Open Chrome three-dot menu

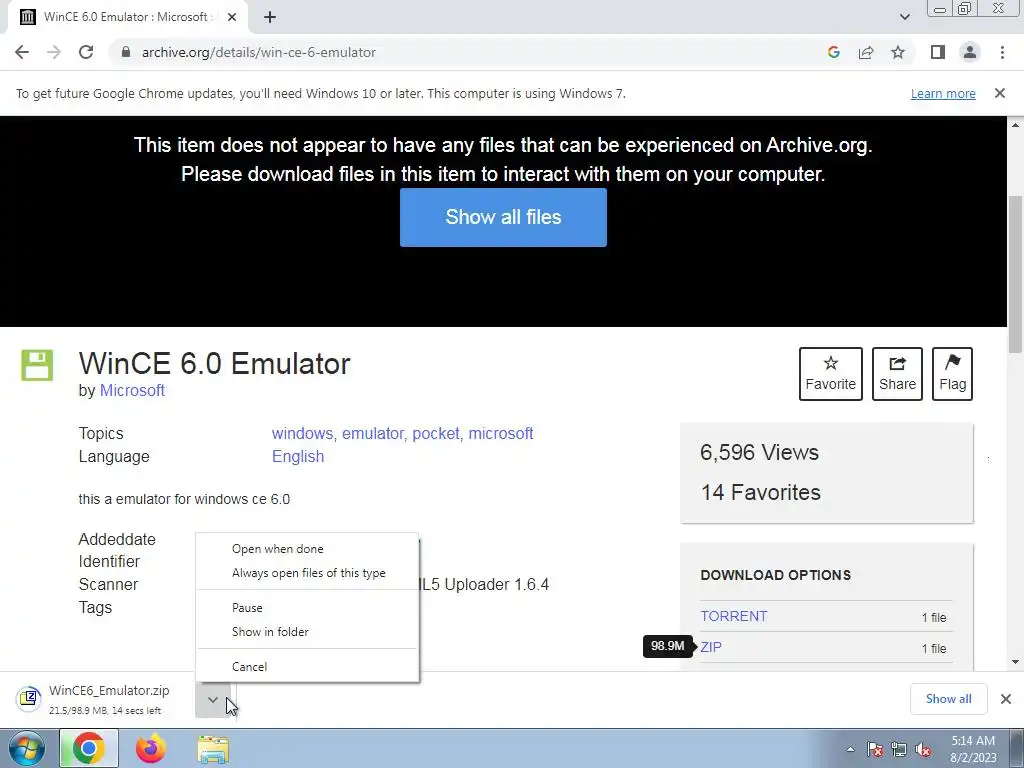(x=1002, y=52)
